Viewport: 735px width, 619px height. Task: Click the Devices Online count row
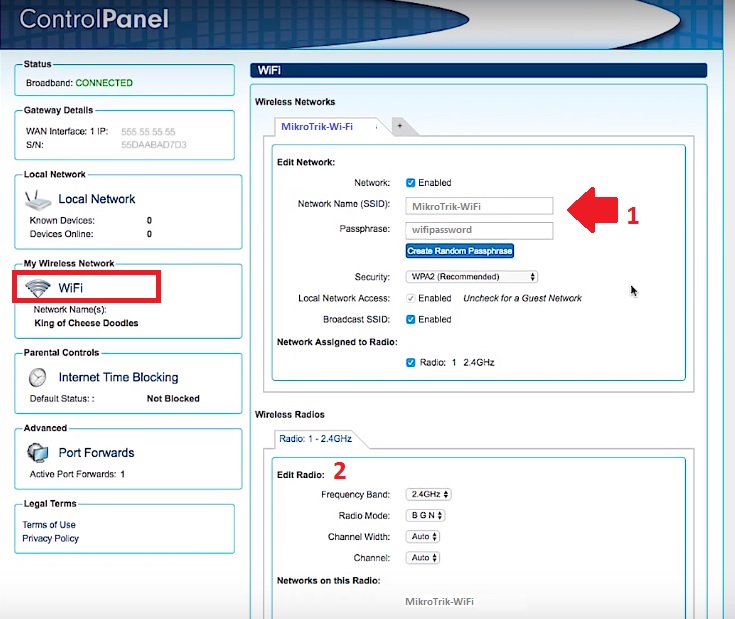pyautogui.click(x=90, y=234)
